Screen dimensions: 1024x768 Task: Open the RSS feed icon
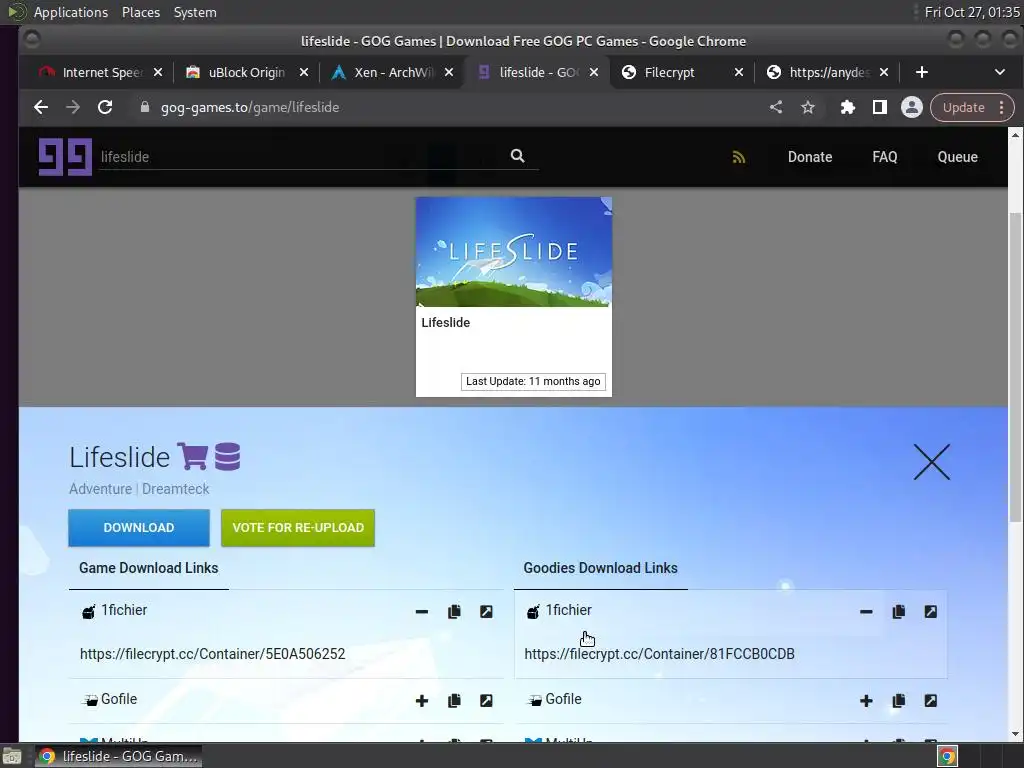point(739,157)
